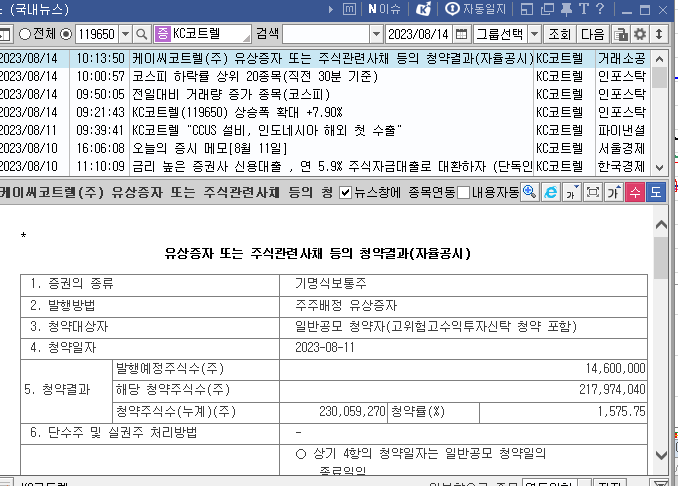
Task: Click the red 수 button
Action: (635, 192)
